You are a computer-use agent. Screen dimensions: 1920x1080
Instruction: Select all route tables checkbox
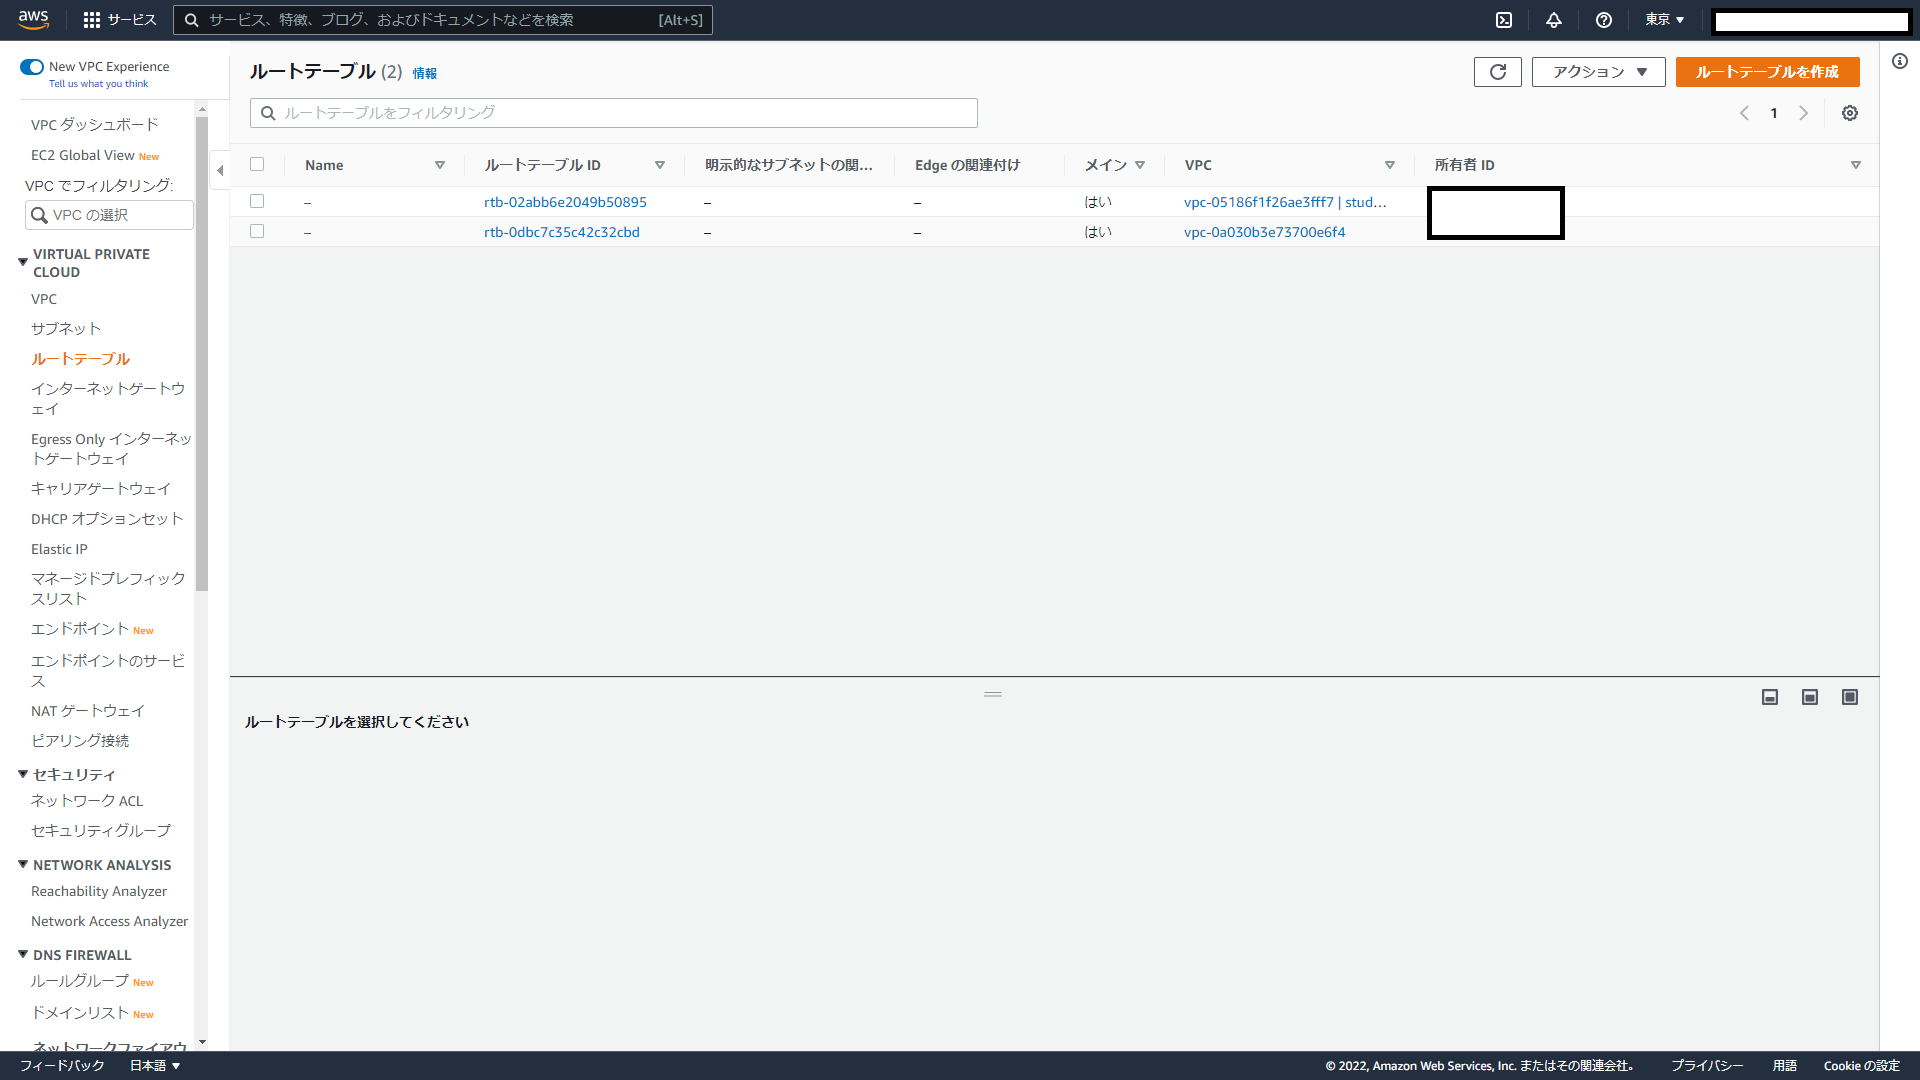click(x=257, y=165)
